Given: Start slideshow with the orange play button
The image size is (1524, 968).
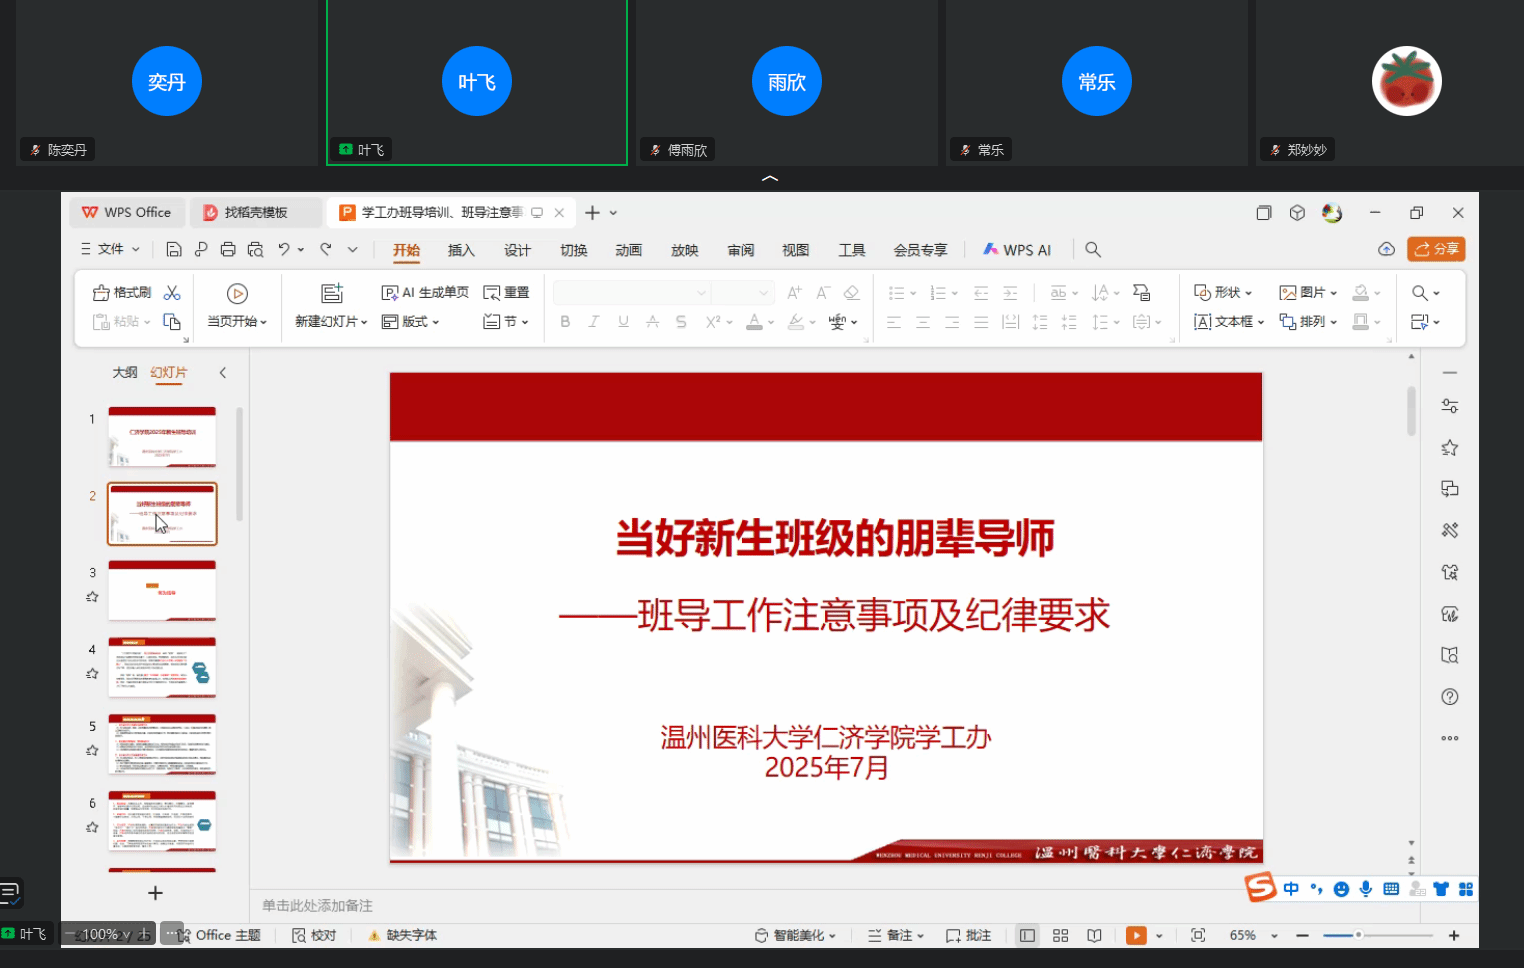Looking at the screenshot, I should (1136, 935).
